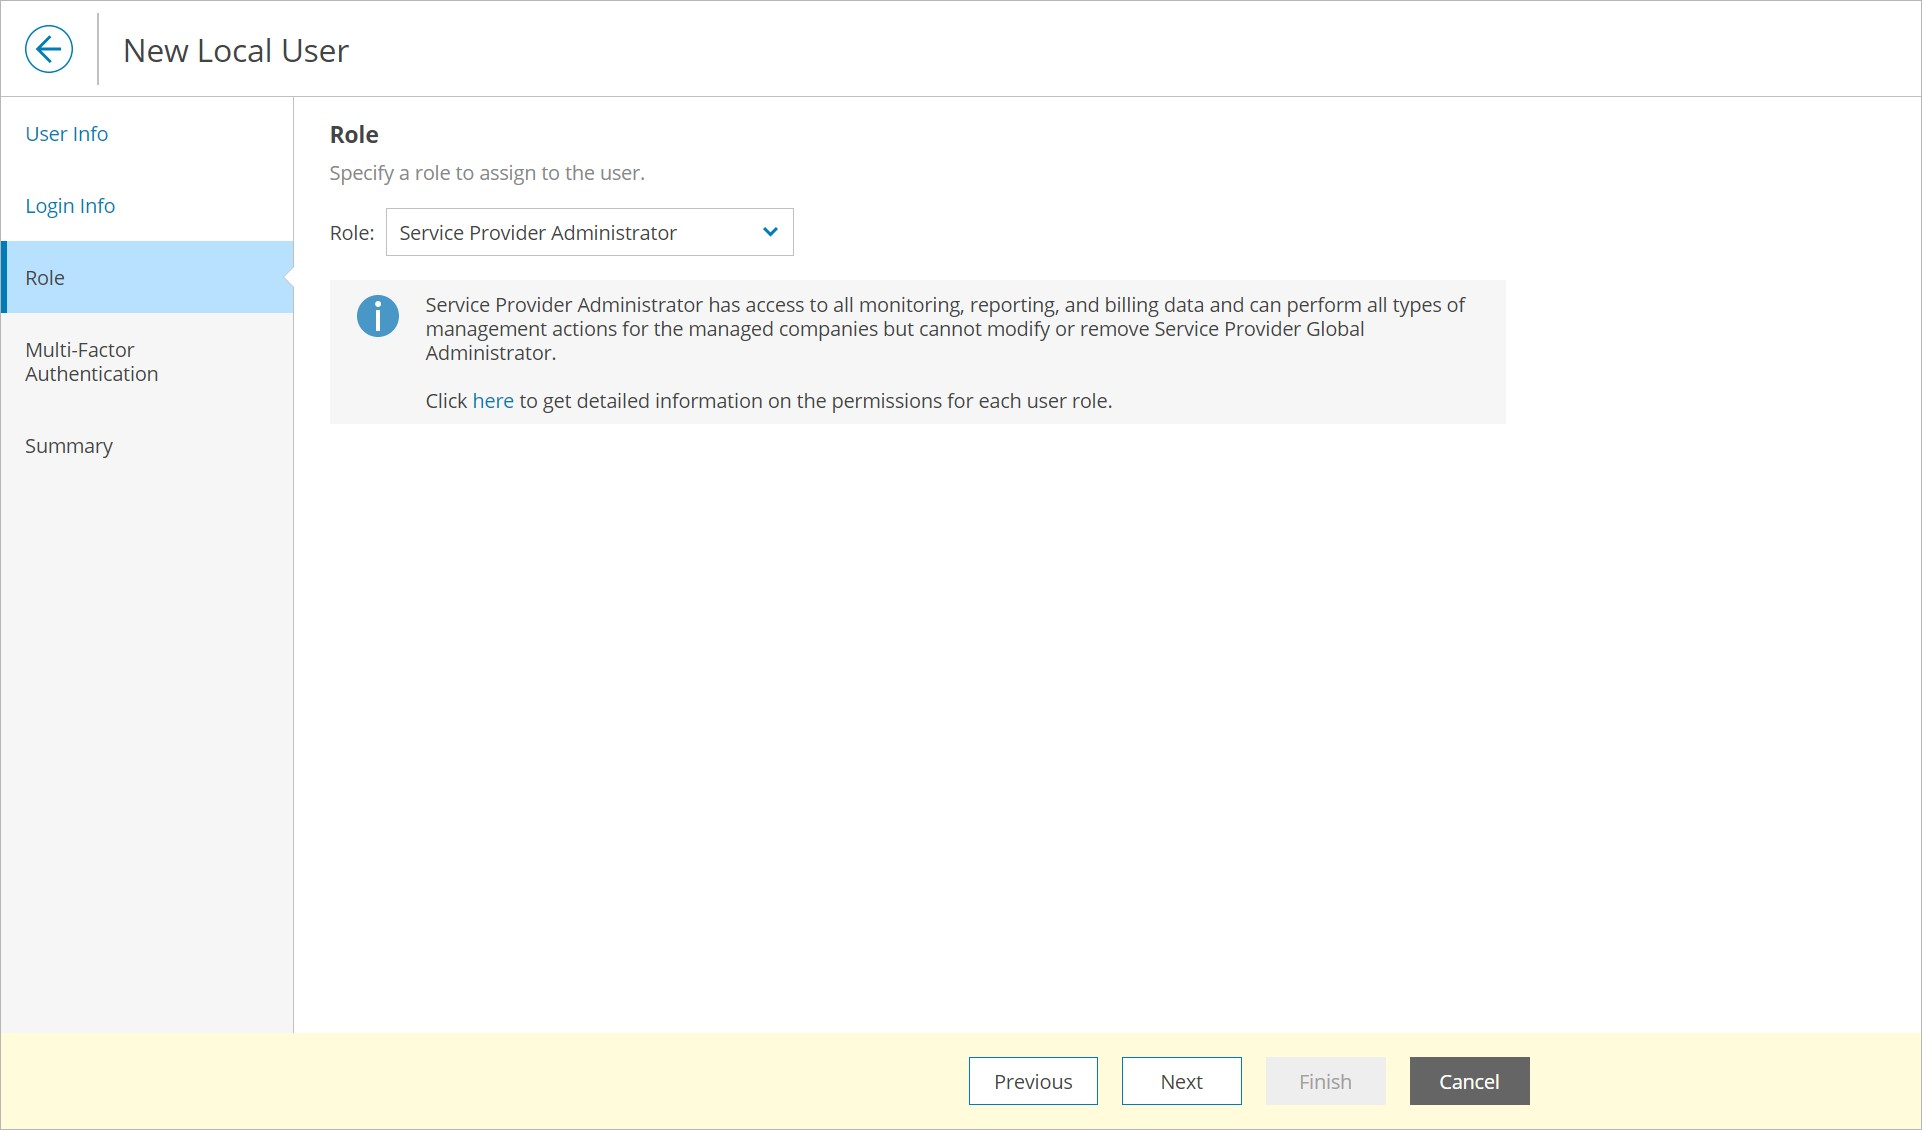The width and height of the screenshot is (1922, 1130).
Task: Click the role description info text
Action: click(944, 328)
